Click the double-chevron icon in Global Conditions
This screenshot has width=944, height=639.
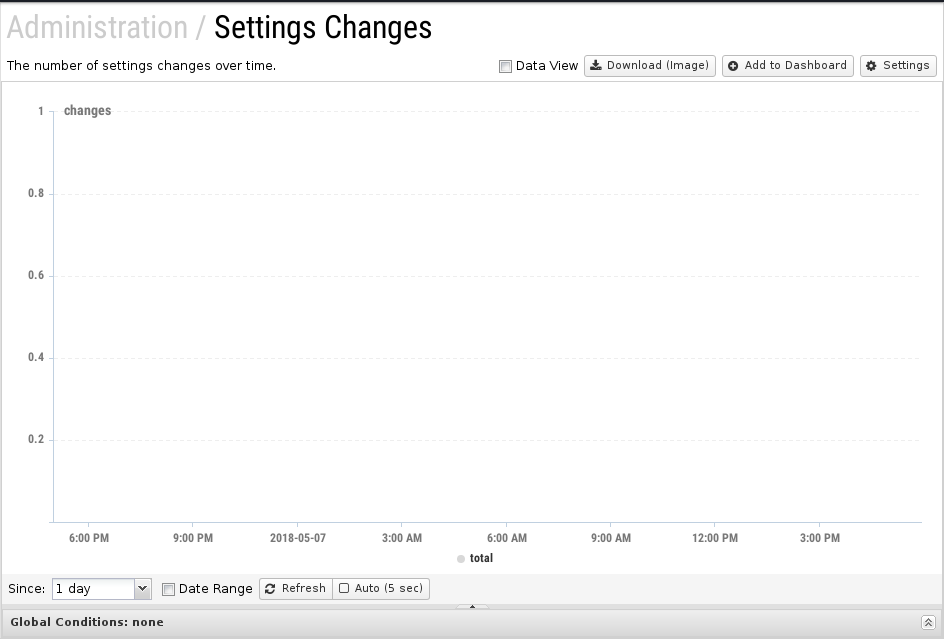pyautogui.click(x=928, y=623)
